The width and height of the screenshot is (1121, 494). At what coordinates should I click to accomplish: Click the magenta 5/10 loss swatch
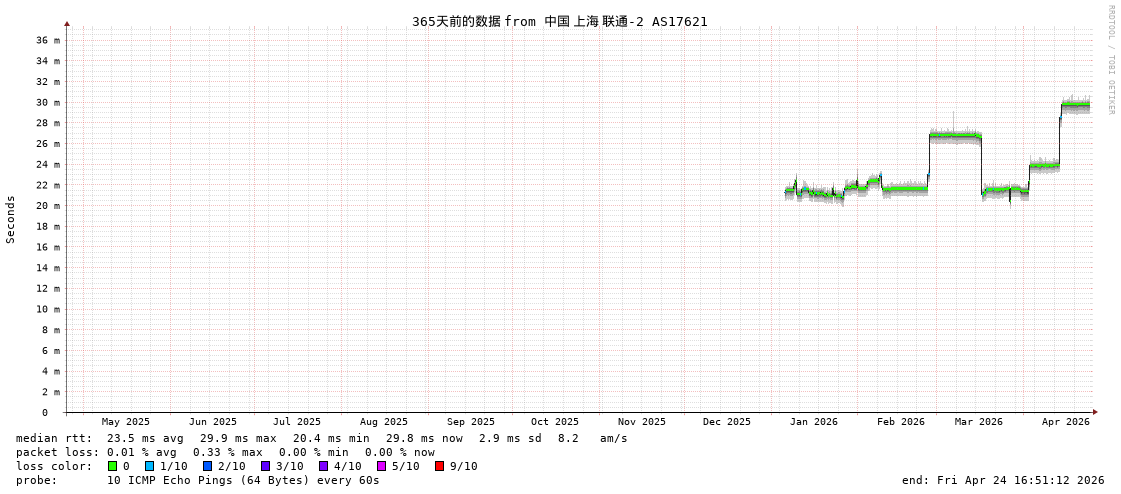pos(381,466)
